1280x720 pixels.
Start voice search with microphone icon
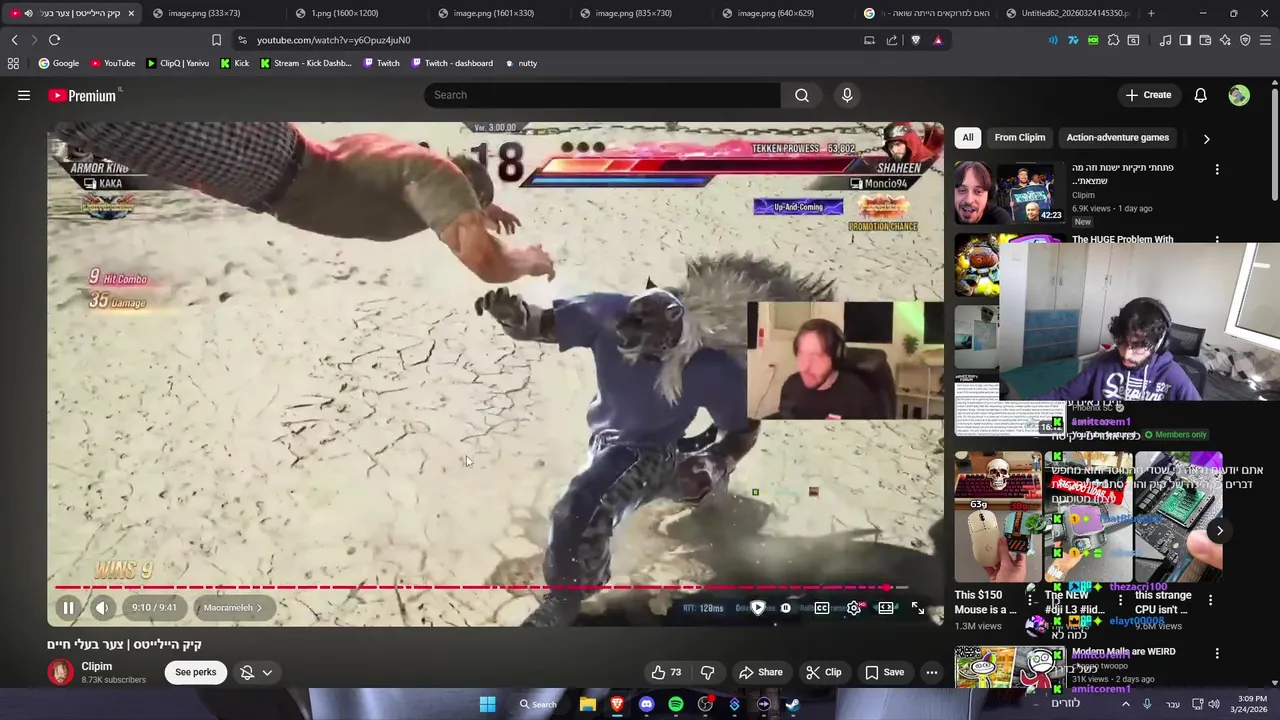(x=847, y=95)
